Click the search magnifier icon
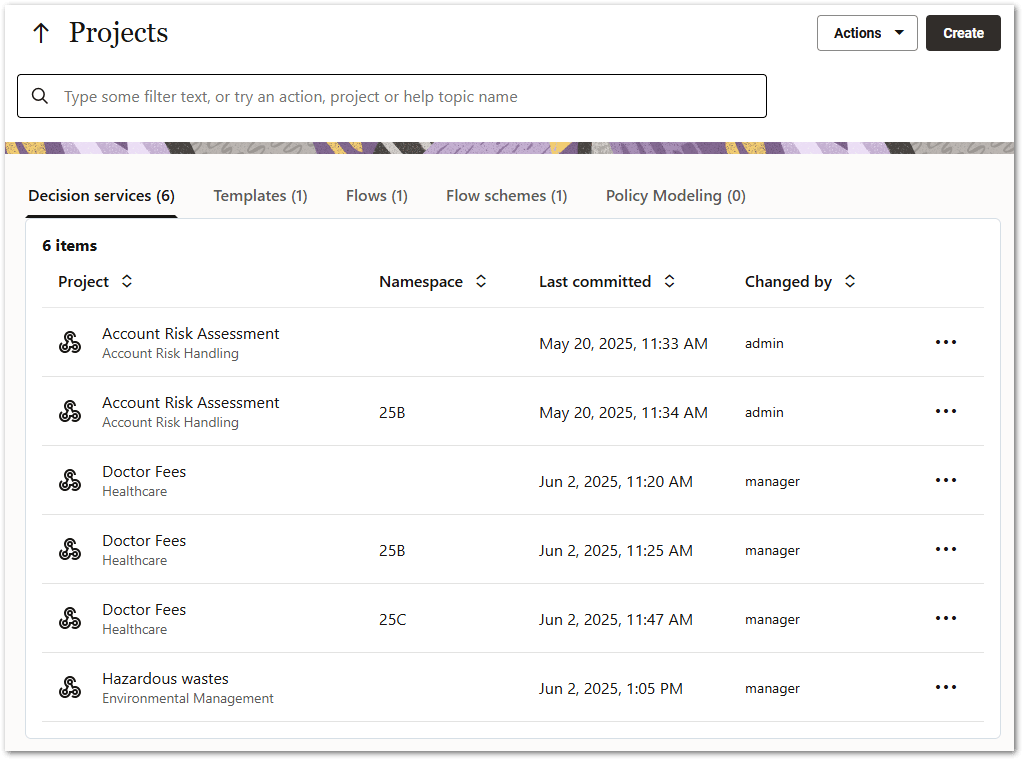Viewport: 1023px width, 760px height. click(40, 96)
